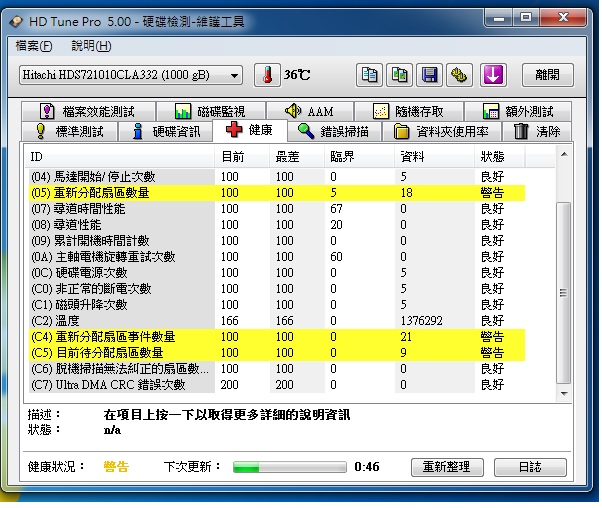The height and width of the screenshot is (508, 602).
Task: Select row (0C) 硬碟電源次數
Action: pos(277,273)
